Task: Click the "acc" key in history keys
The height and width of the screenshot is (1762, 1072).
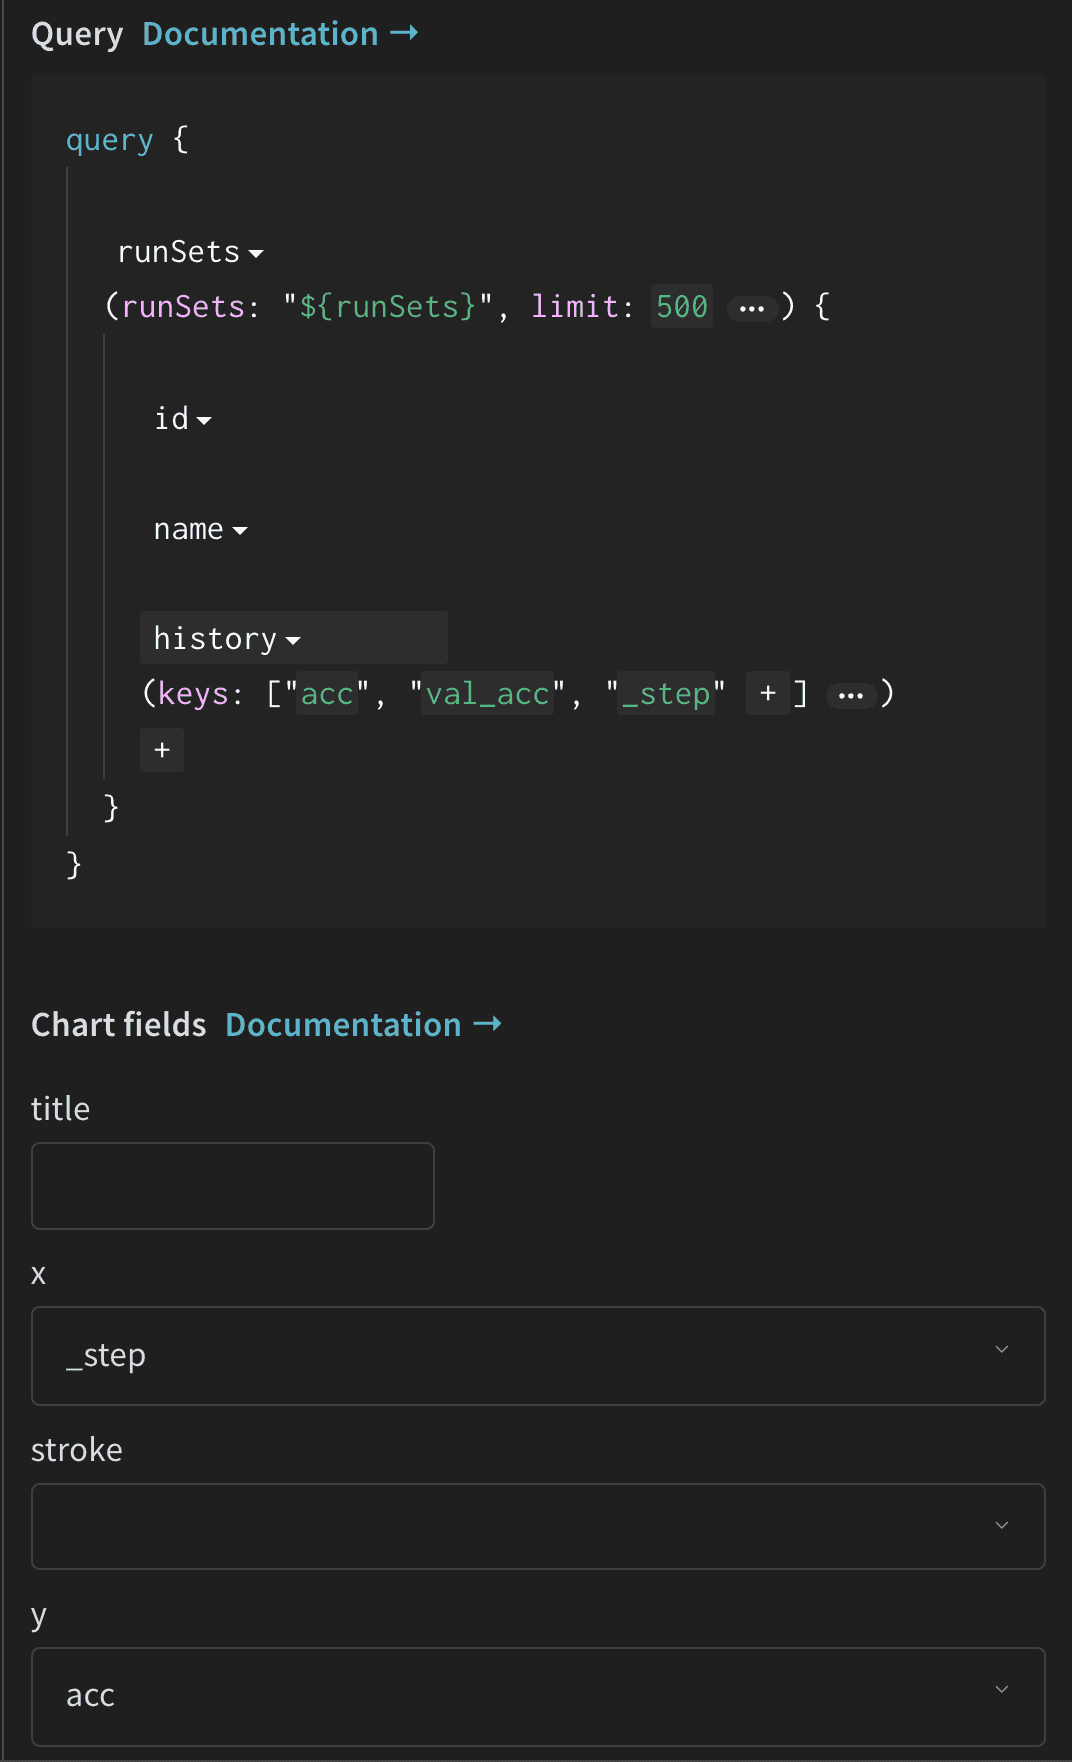Action: click(327, 694)
